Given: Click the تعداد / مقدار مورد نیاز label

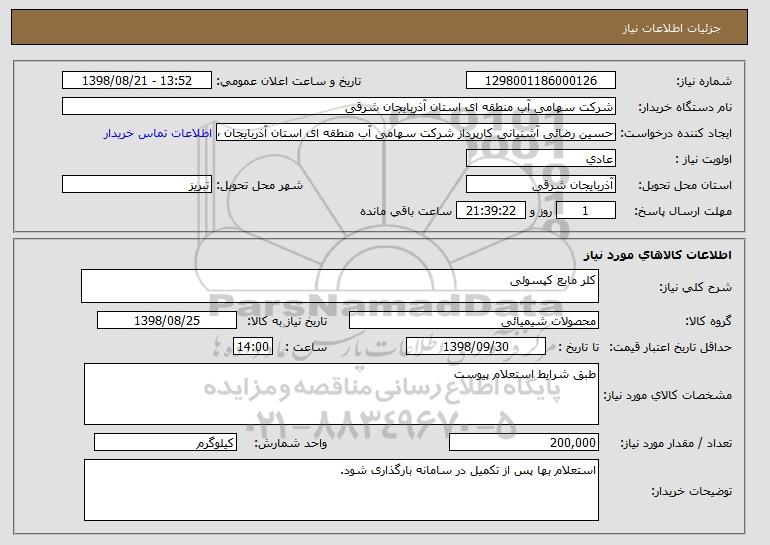Looking at the screenshot, I should click(x=676, y=443).
